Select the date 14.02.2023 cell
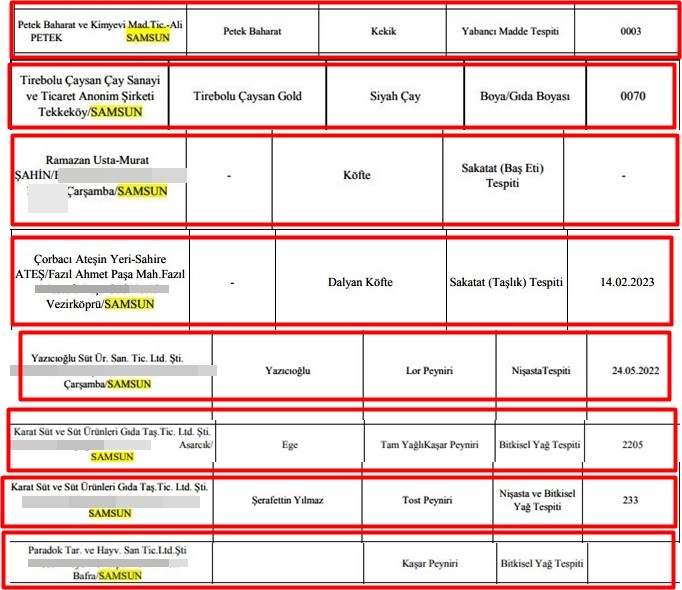Viewport: 682px width, 590px height. click(x=627, y=282)
